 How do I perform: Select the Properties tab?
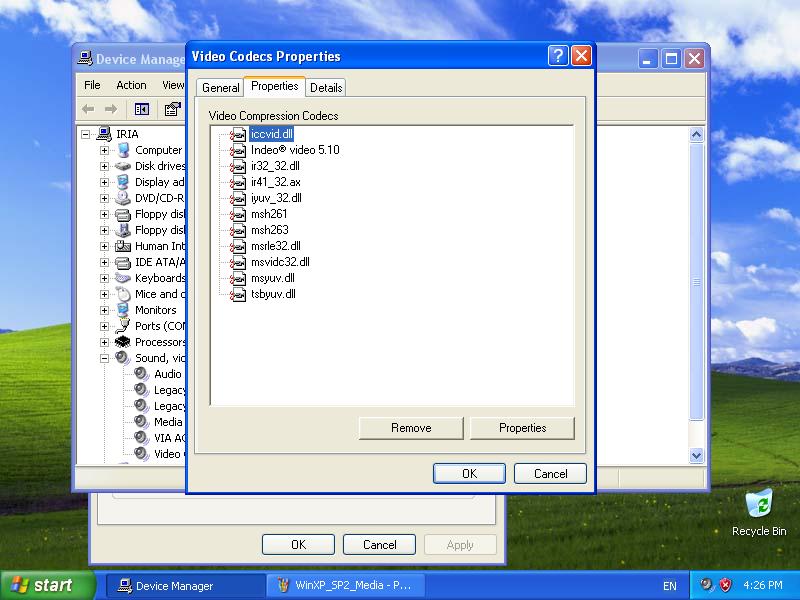click(x=274, y=86)
